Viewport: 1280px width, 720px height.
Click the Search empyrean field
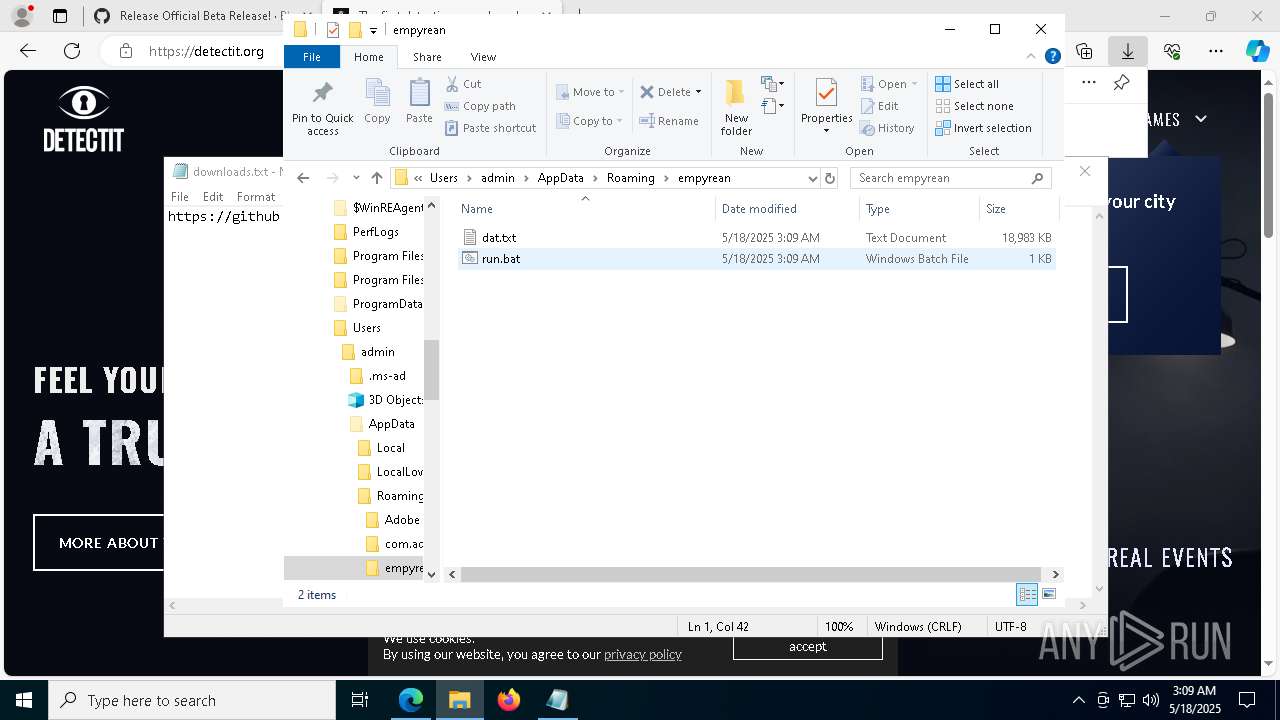[x=950, y=178]
